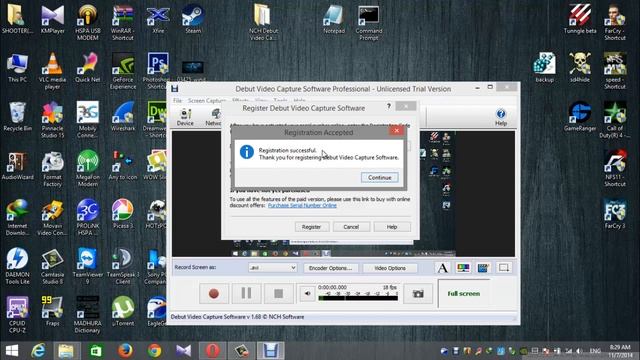This screenshot has height=360, width=640.
Task: Open the Device toolbar option in Debut
Action: click(185, 117)
